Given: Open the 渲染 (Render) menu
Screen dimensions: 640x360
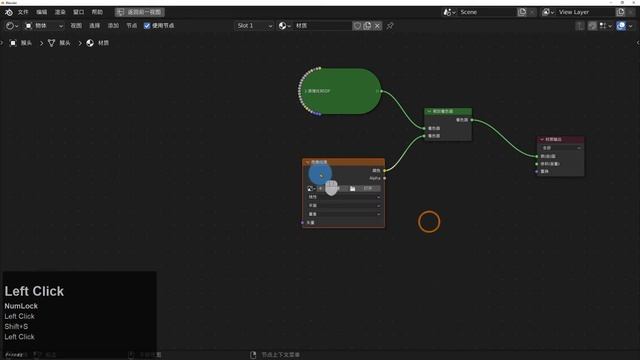Looking at the screenshot, I should coord(60,12).
